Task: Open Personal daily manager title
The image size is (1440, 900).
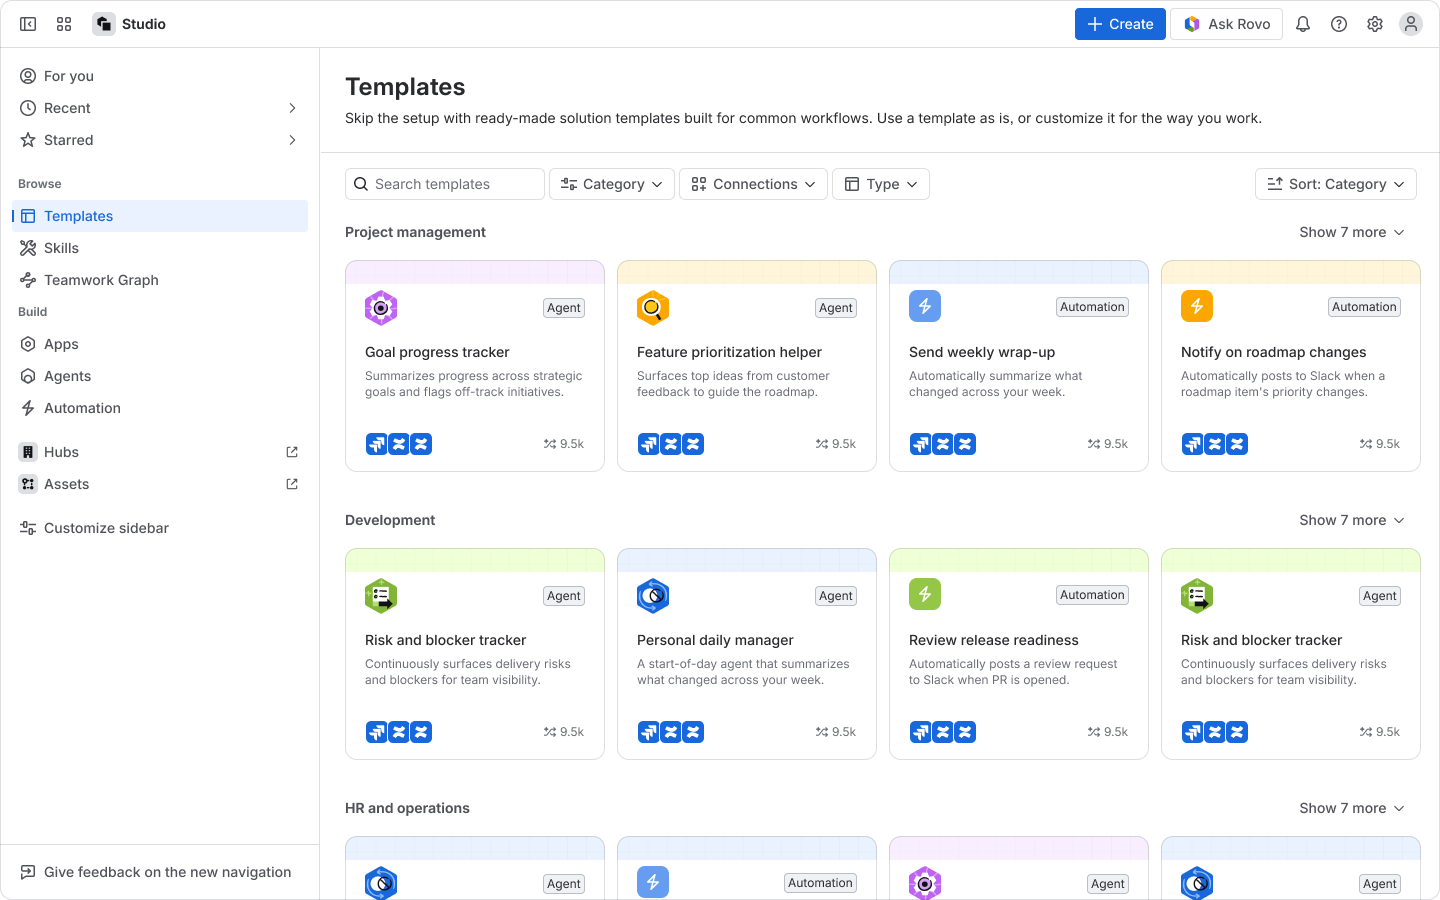Action: pos(715,640)
